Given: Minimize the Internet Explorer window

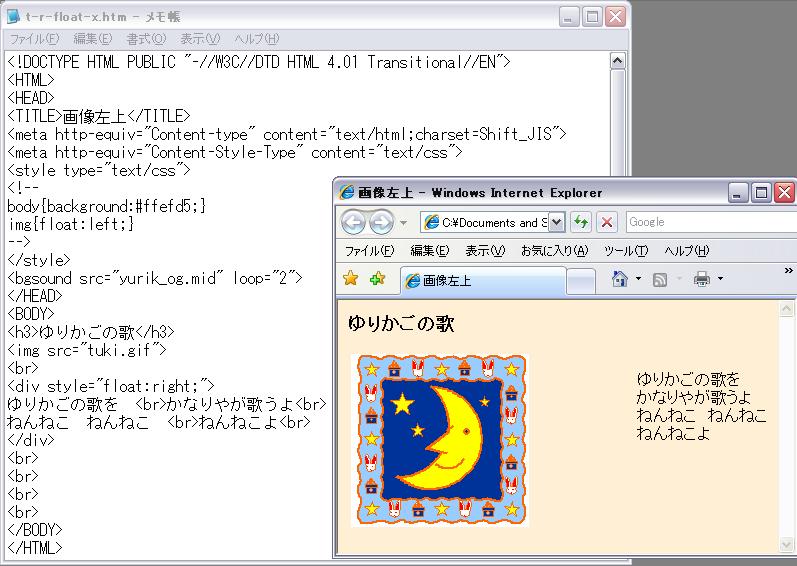Looking at the screenshot, I should (x=738, y=193).
